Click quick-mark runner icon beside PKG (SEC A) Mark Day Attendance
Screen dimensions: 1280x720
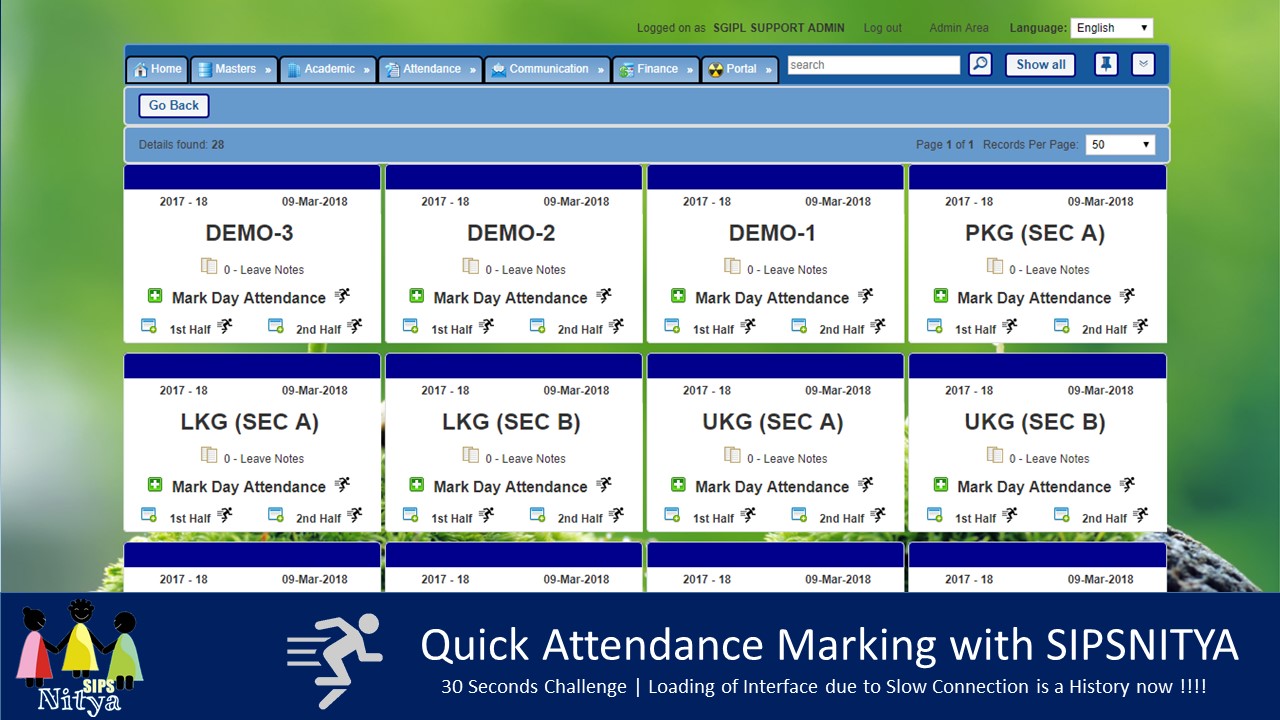click(x=1128, y=296)
